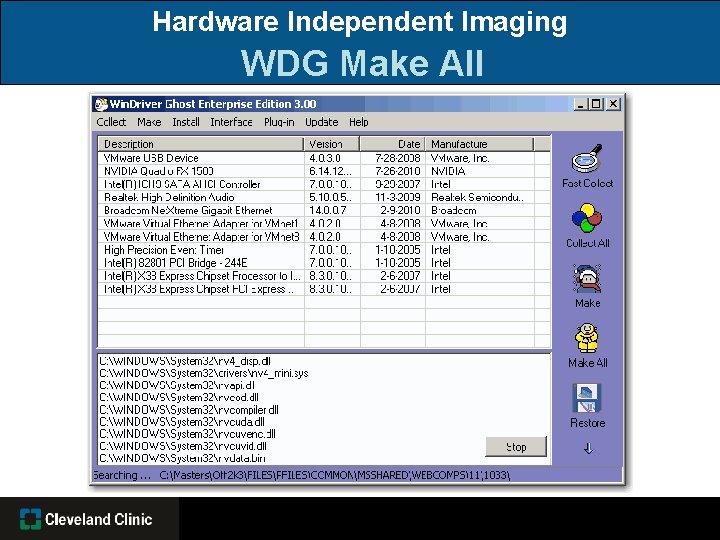Screen dimensions: 720x540
Task: Minimize the WinDriver Ghost window
Action: 581,104
